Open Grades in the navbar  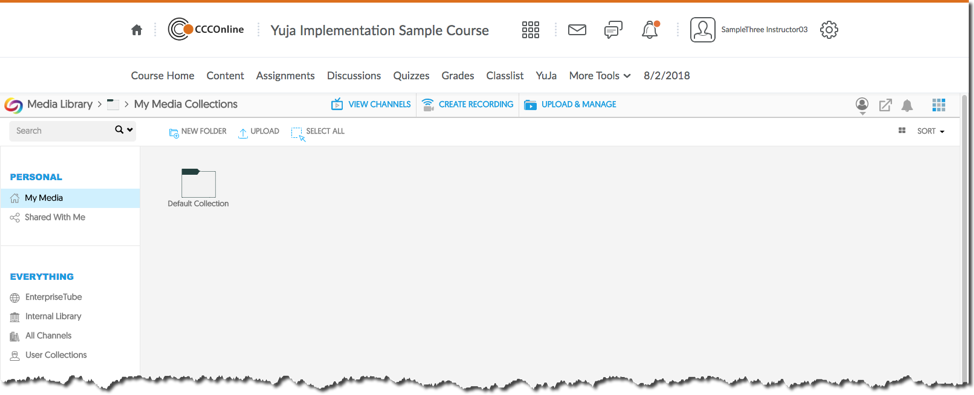coord(458,76)
